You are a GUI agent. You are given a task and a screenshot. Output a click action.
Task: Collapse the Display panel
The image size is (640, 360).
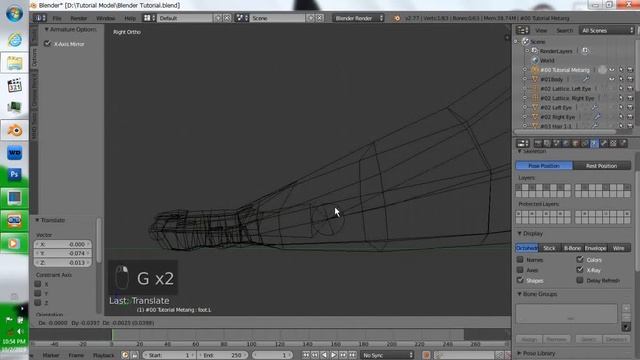520,233
